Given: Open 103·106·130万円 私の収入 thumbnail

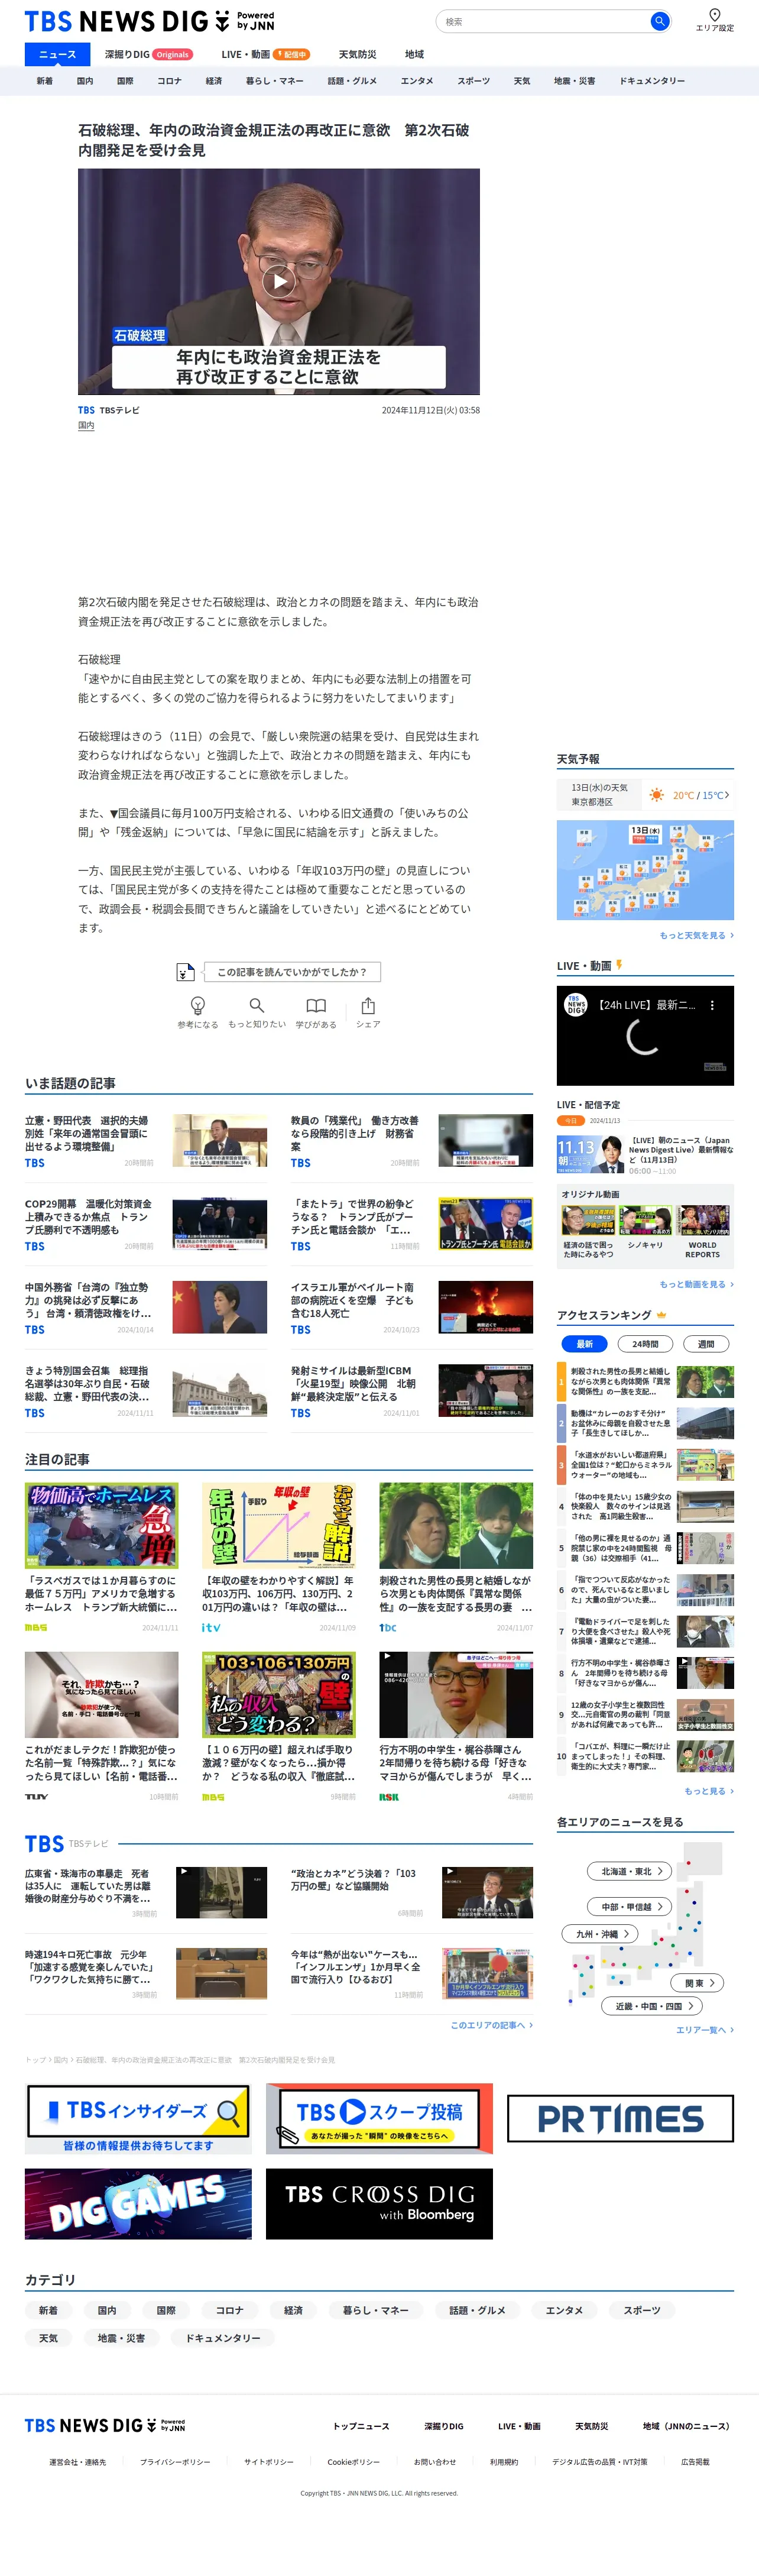Looking at the screenshot, I should pyautogui.click(x=279, y=1694).
